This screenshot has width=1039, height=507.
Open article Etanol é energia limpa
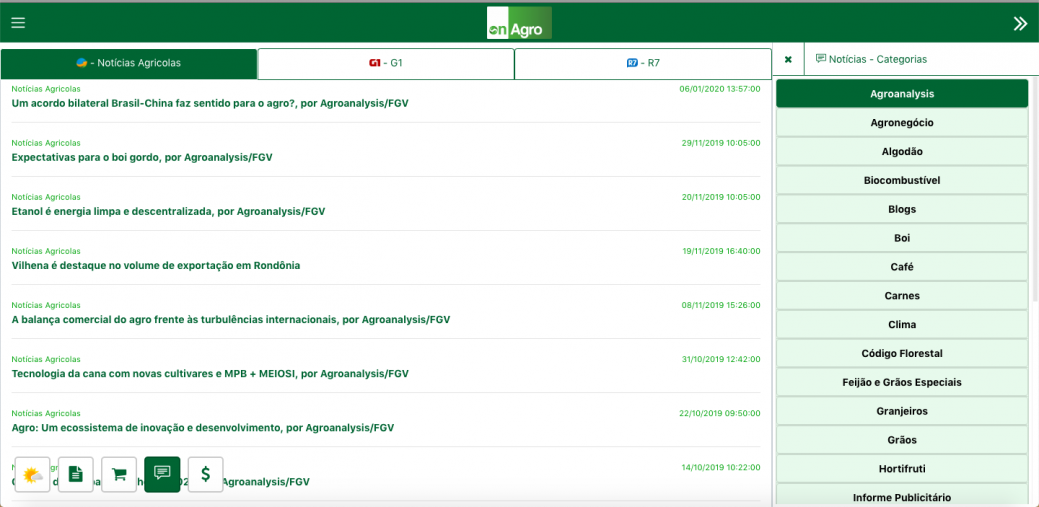point(168,211)
